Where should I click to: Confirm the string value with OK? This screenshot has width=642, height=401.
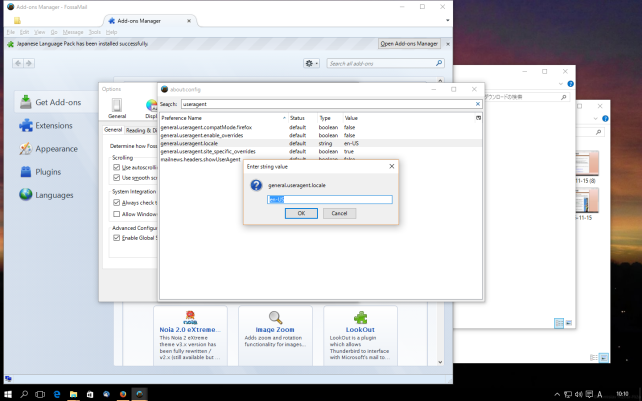point(301,213)
